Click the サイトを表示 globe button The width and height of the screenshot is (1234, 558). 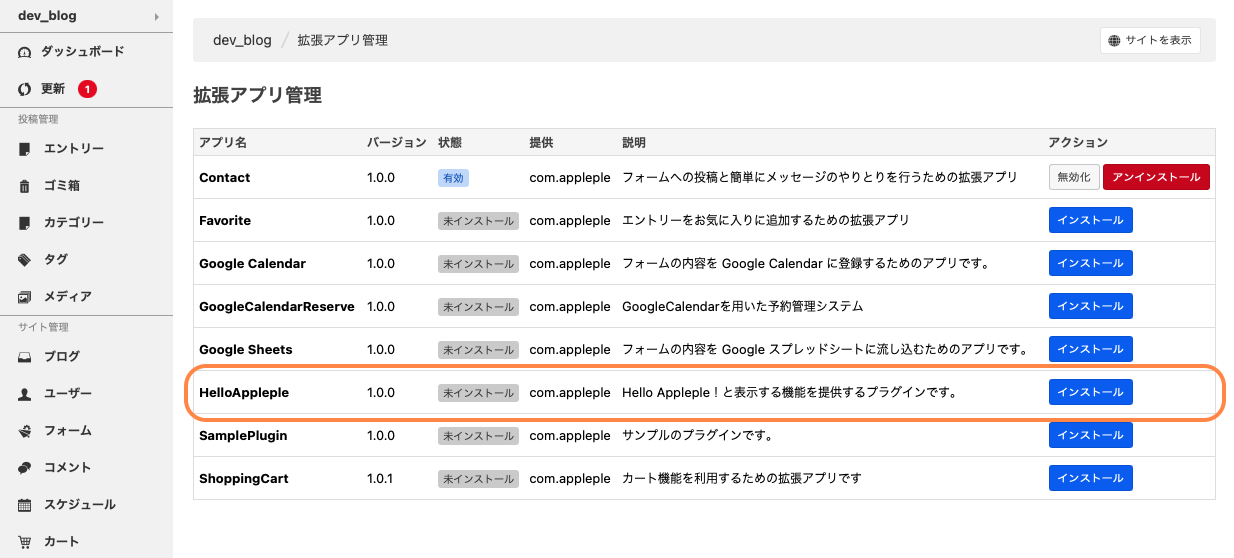click(x=1150, y=41)
